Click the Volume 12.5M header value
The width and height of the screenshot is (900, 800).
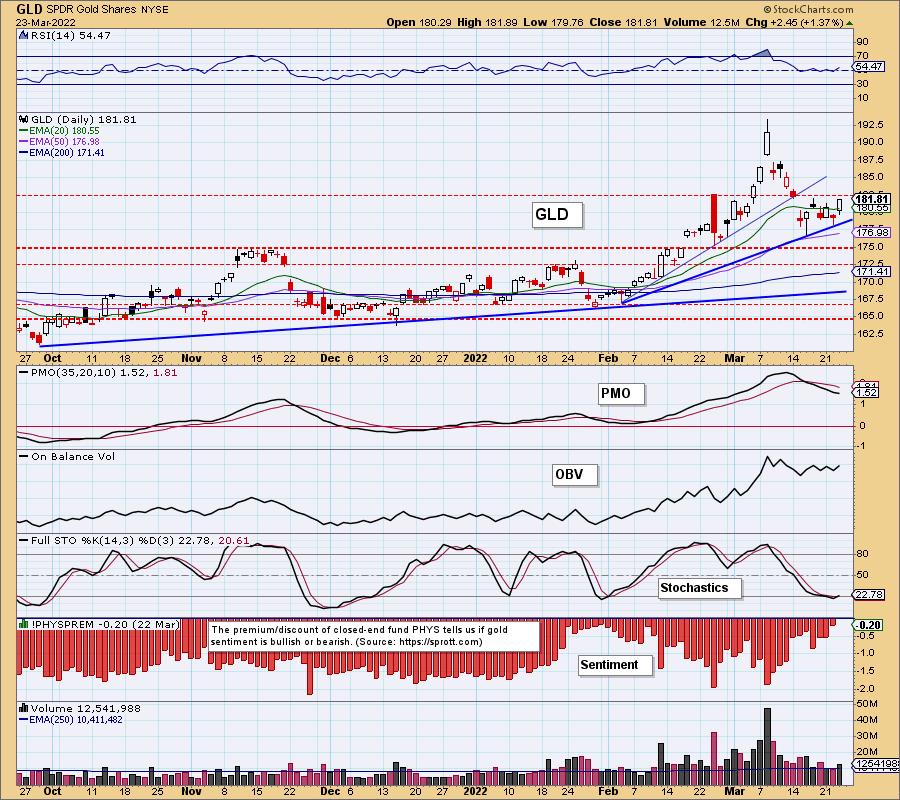pyautogui.click(x=701, y=22)
